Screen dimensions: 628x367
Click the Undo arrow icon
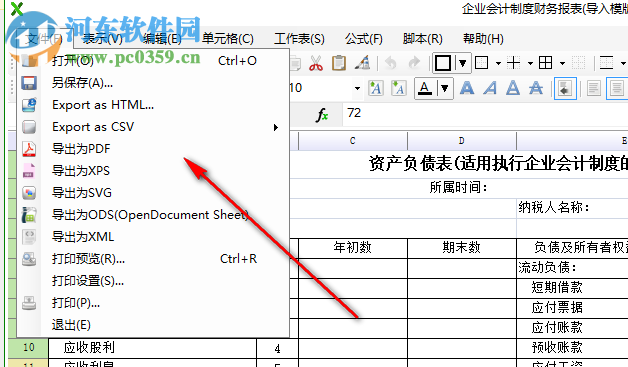click(x=390, y=63)
